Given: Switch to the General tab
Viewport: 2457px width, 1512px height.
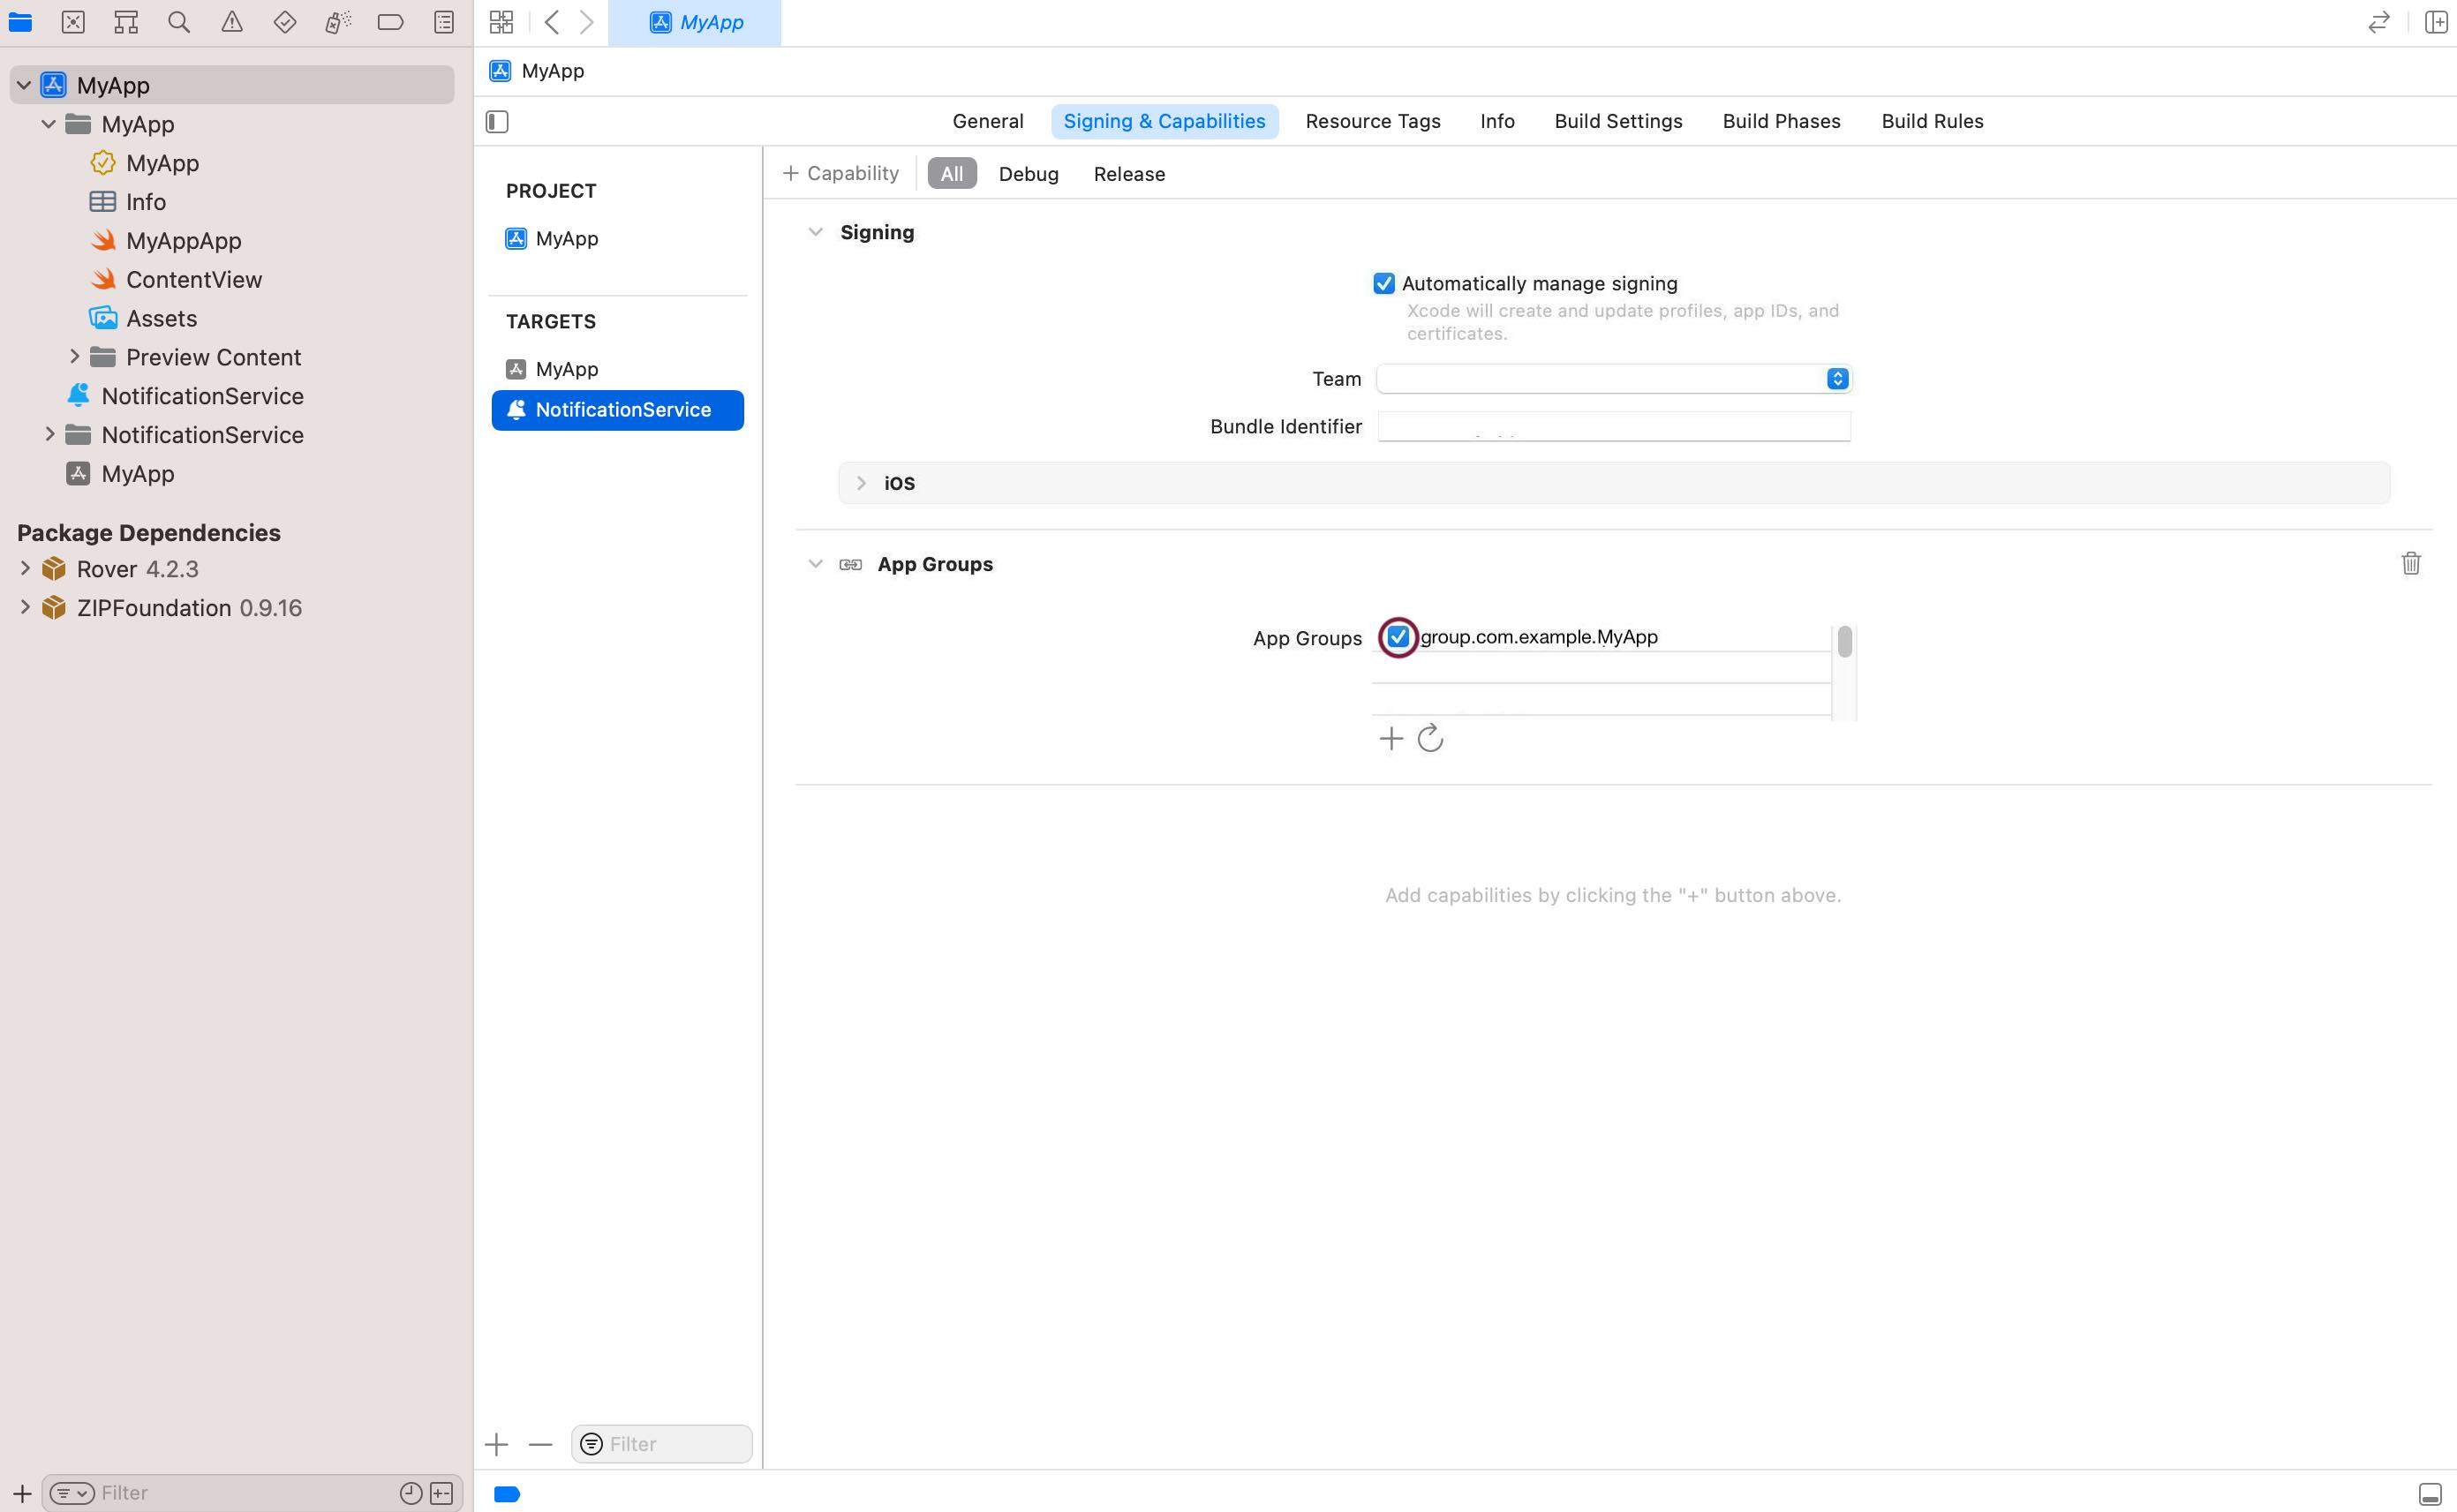Looking at the screenshot, I should [988, 121].
